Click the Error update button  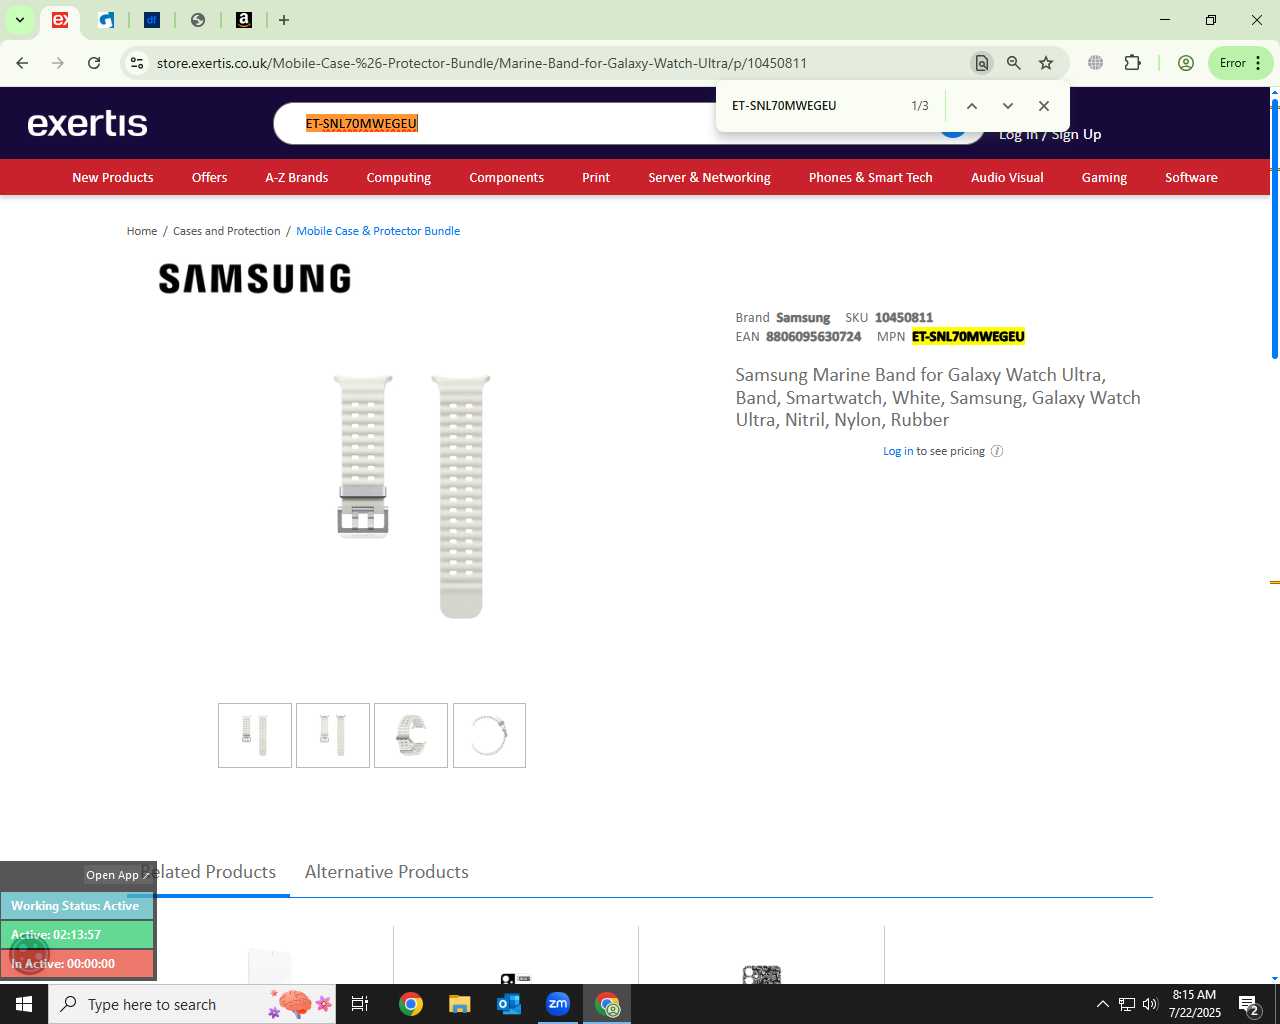1240,63
